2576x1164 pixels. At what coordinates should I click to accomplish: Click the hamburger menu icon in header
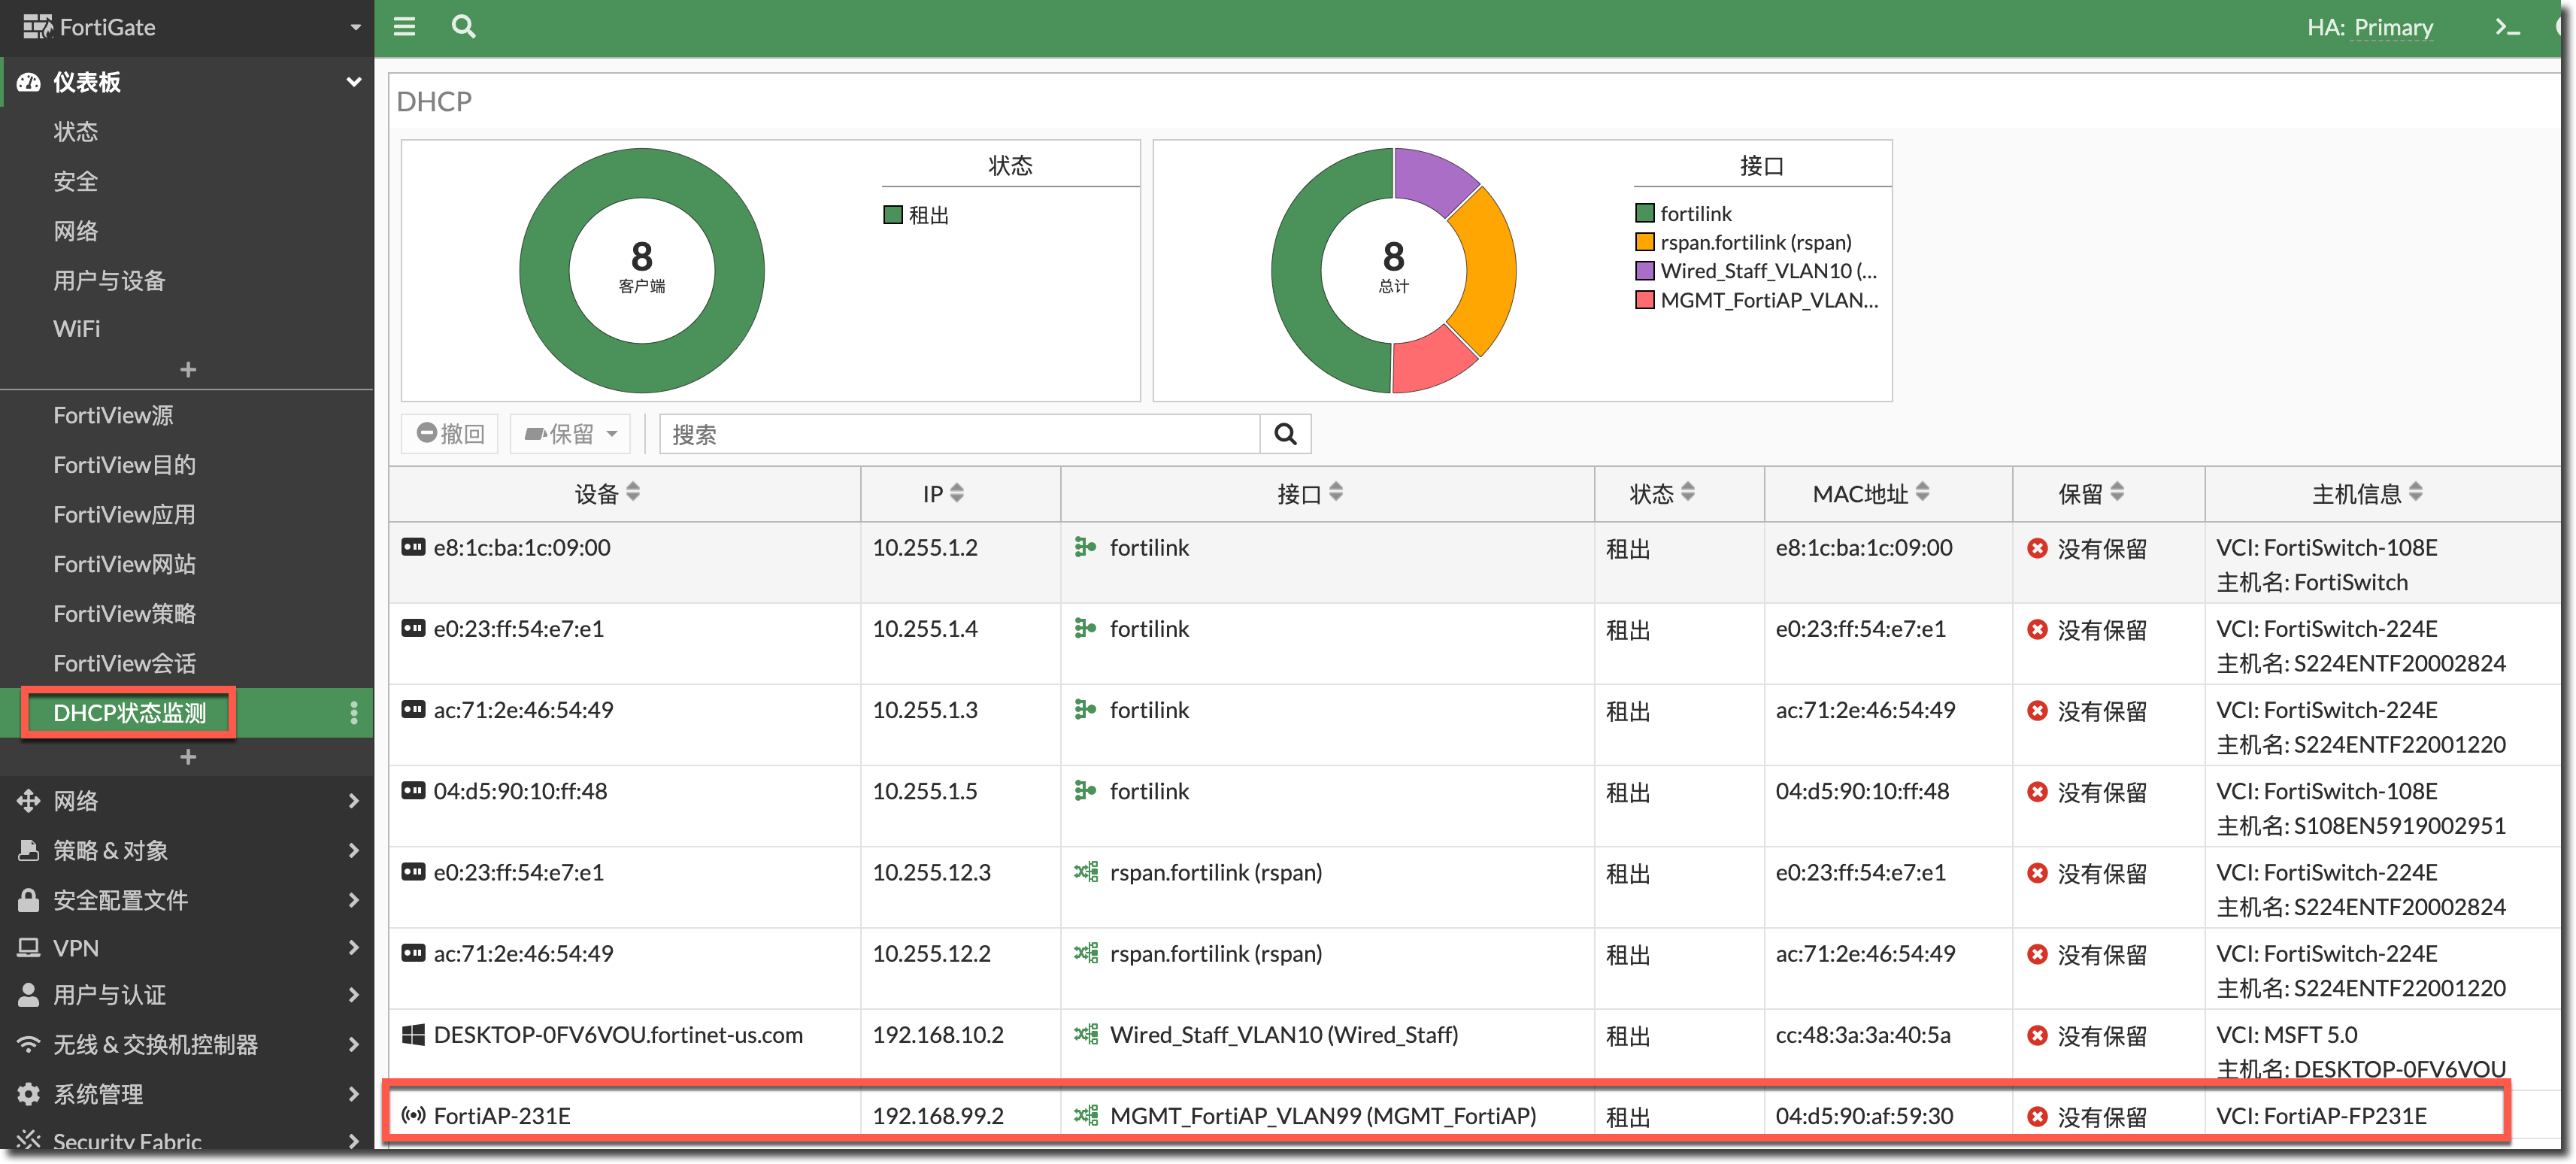[x=404, y=27]
